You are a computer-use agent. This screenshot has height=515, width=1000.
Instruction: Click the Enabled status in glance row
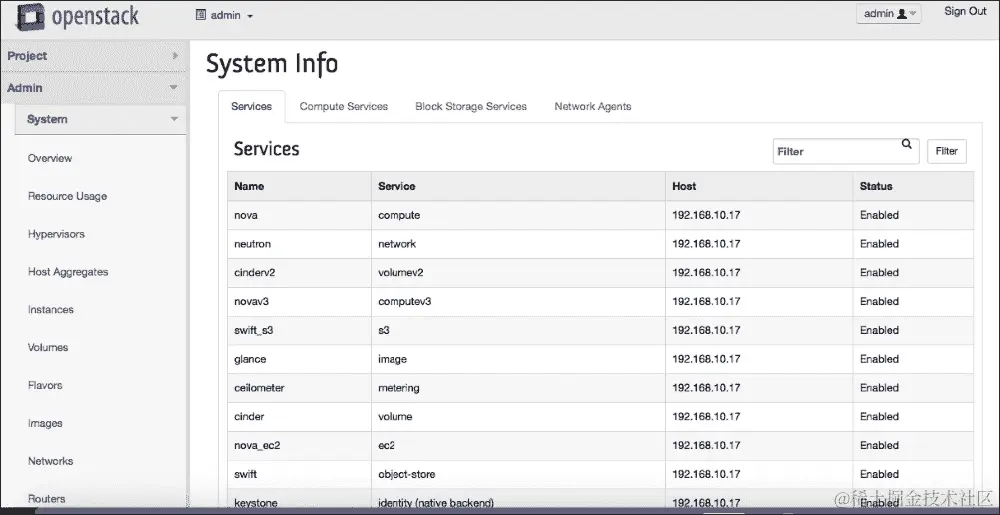[x=879, y=359]
